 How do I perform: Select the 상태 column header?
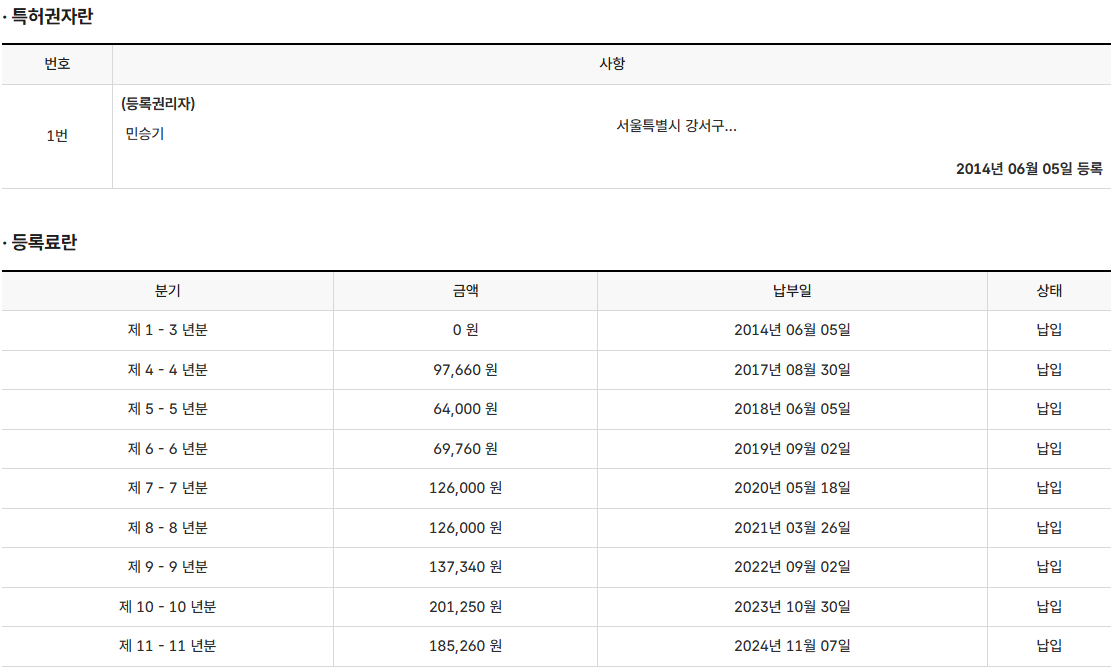pos(1049,291)
